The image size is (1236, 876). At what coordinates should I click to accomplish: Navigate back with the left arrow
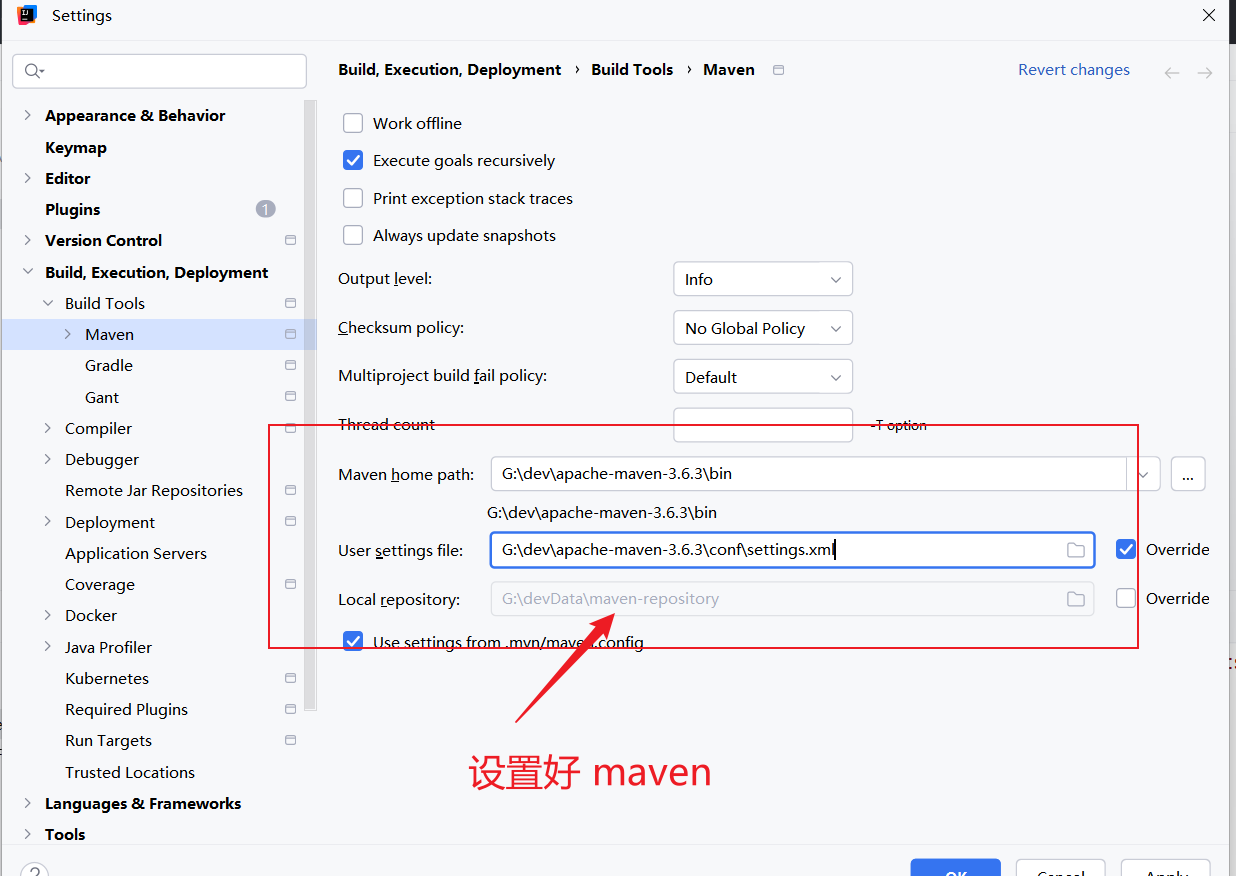point(1172,73)
